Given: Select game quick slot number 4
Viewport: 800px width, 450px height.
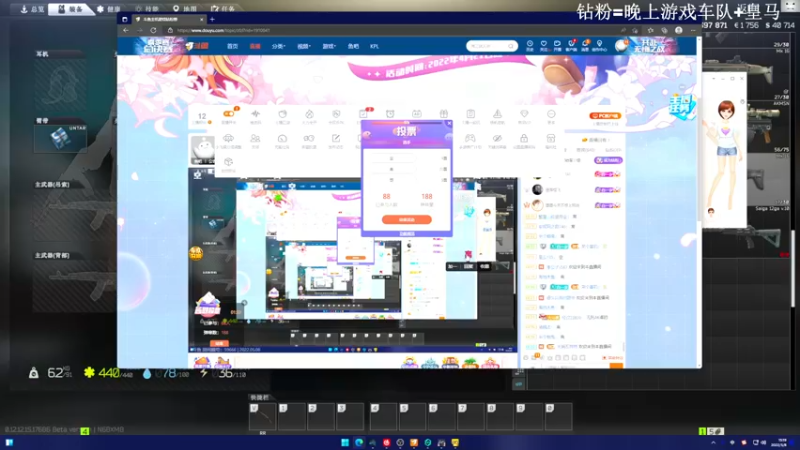Looking at the screenshot, I should click(383, 416).
